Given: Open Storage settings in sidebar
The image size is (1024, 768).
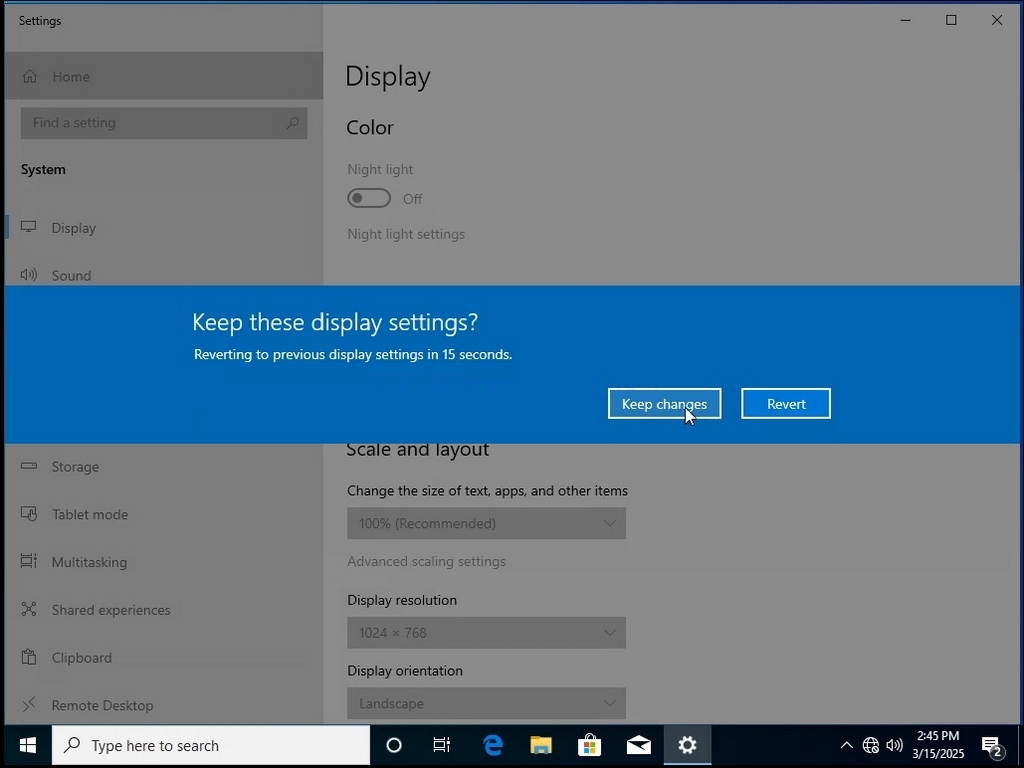Looking at the screenshot, I should (164, 466).
